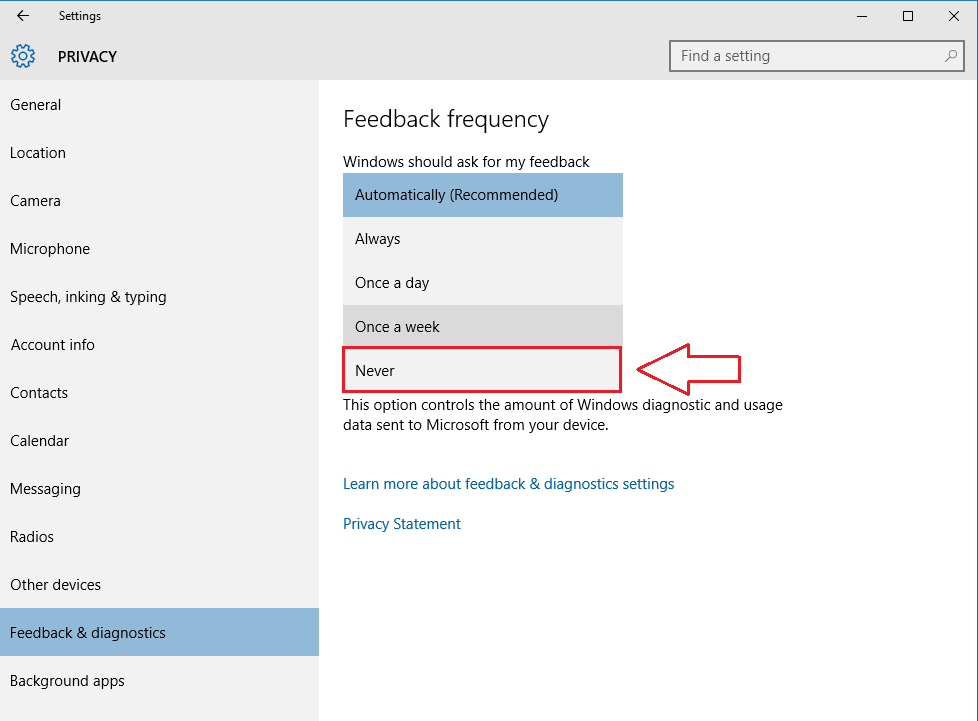
Task: Click the search magnifier icon
Action: point(951,56)
